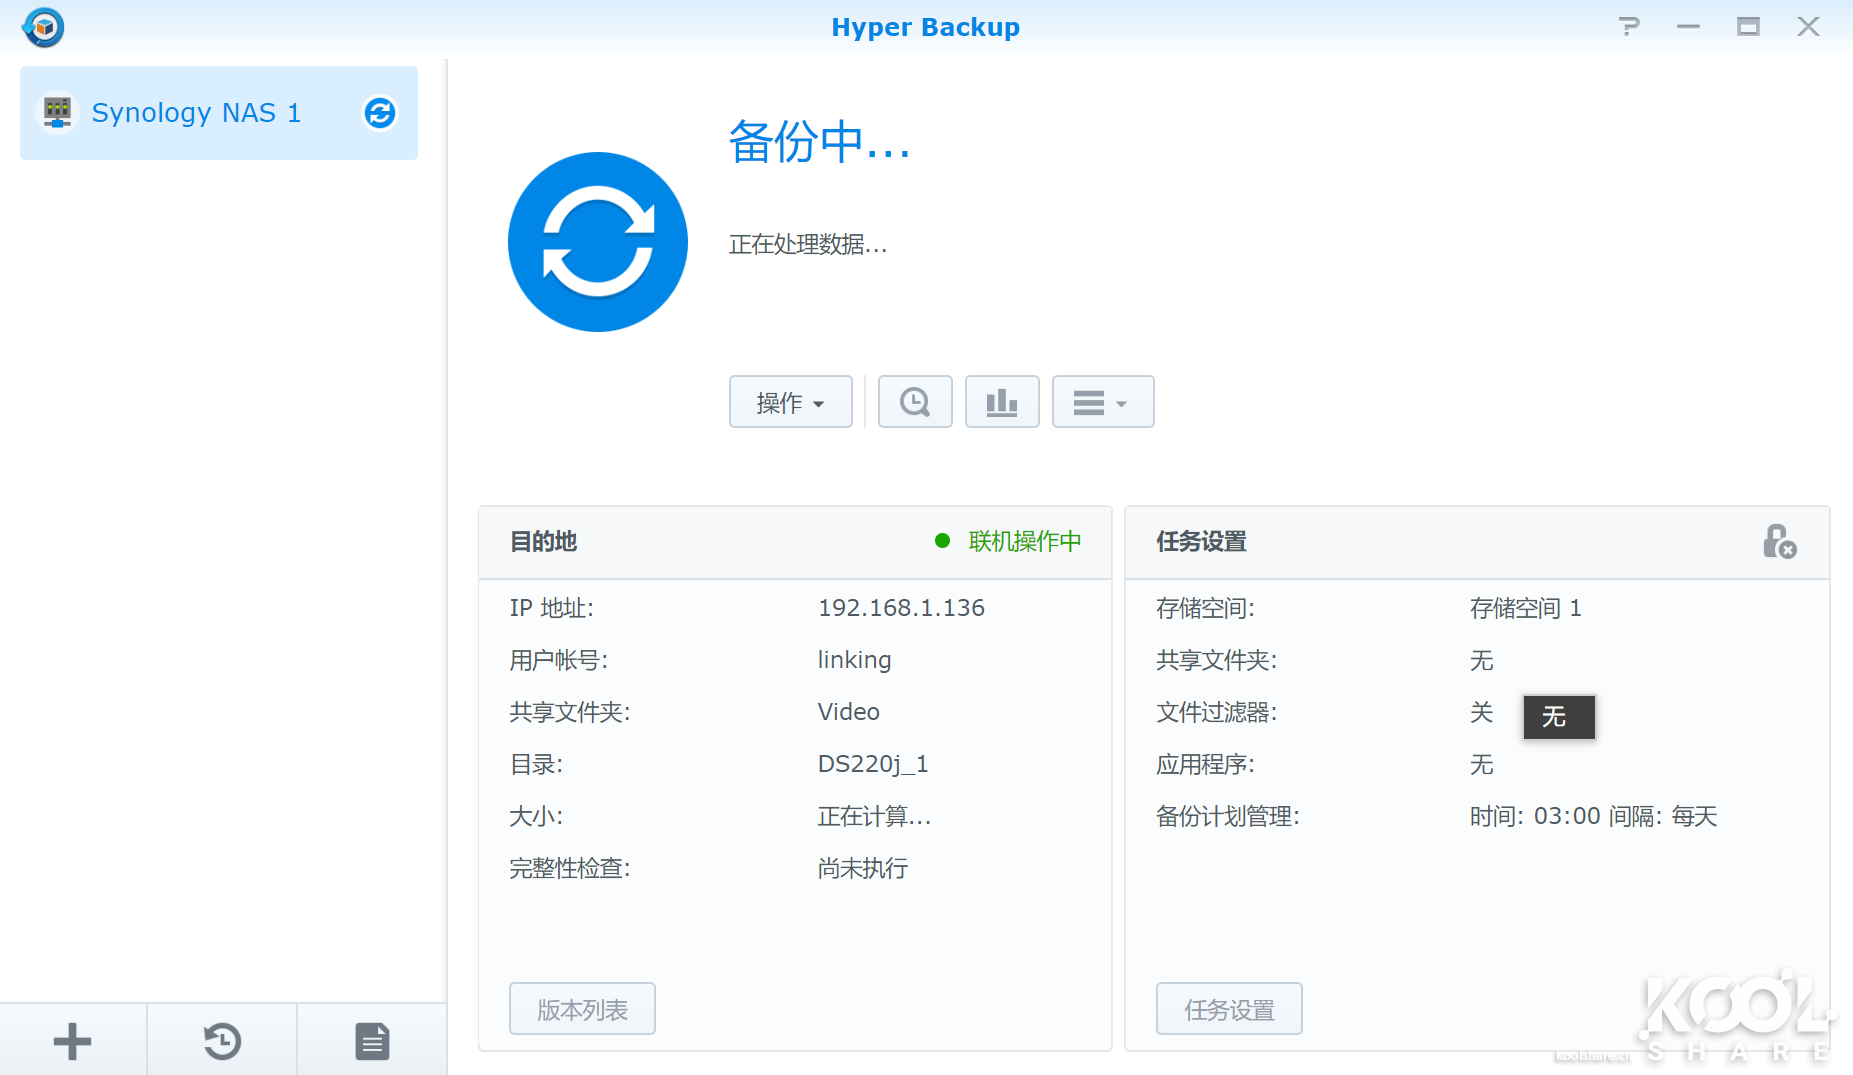Viewport: 1853px width, 1075px height.
Task: Click the 备份计划管理 schedule time value
Action: coord(1592,817)
